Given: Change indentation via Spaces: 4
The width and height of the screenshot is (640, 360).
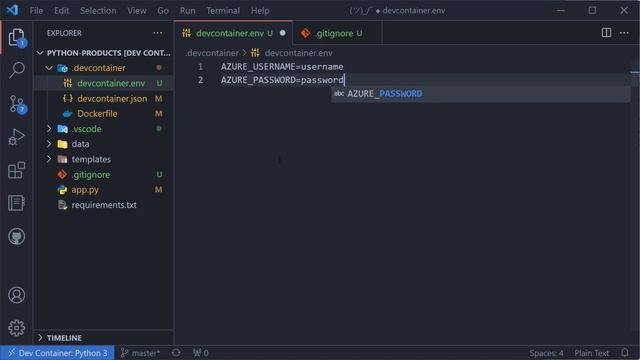Looking at the screenshot, I should tap(546, 353).
